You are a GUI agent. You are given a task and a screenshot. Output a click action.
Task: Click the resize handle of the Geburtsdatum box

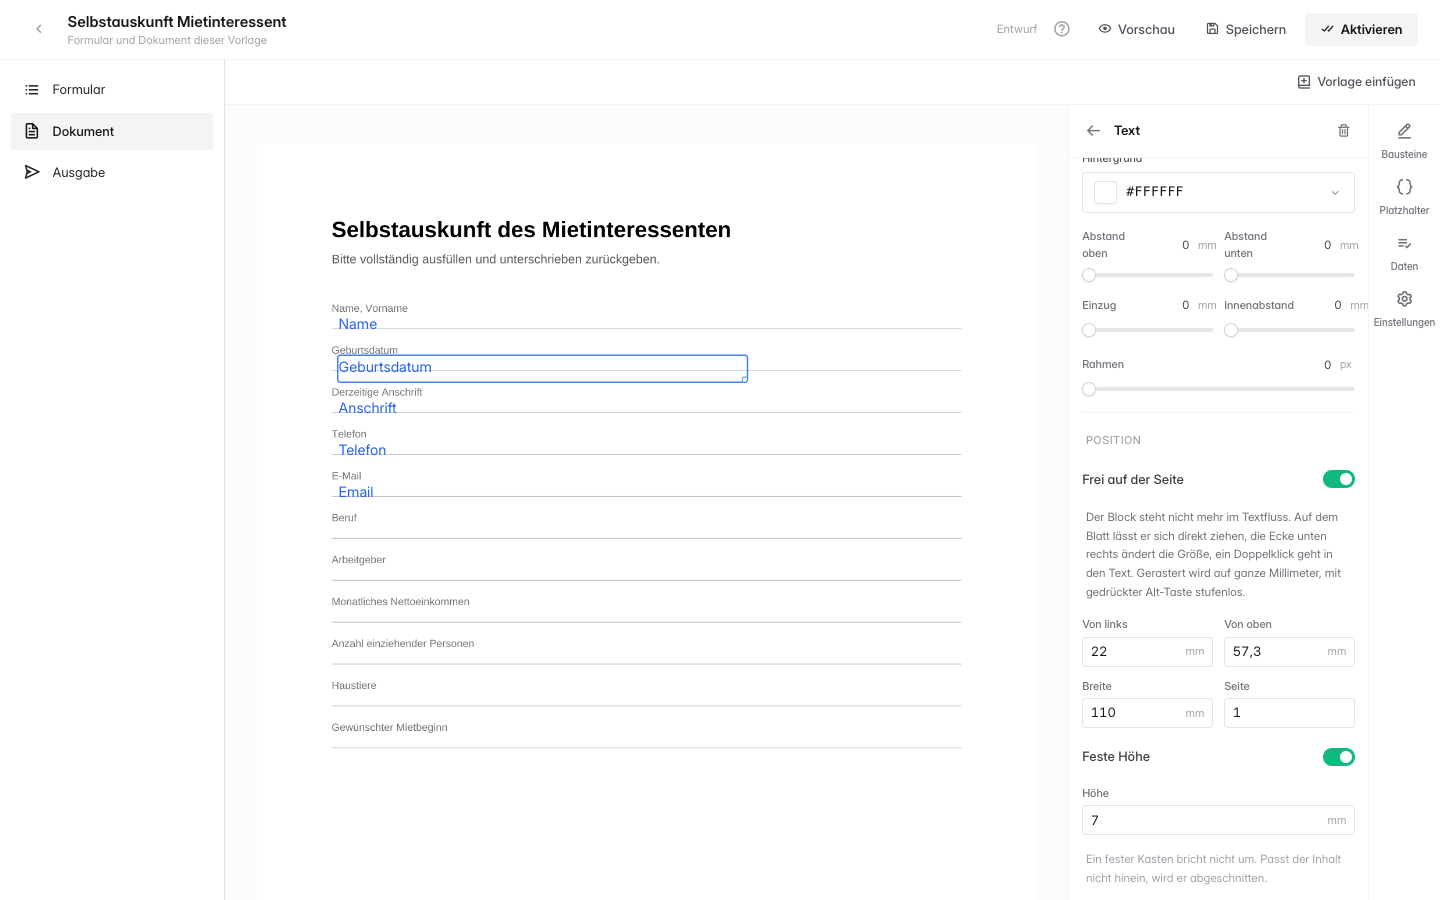(x=744, y=379)
